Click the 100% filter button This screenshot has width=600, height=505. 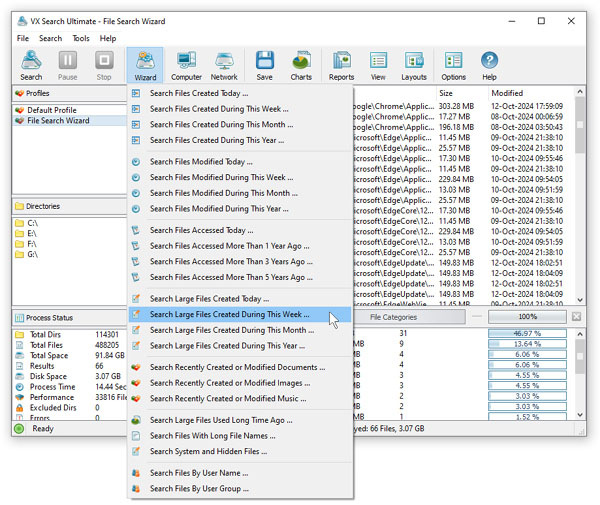[527, 317]
